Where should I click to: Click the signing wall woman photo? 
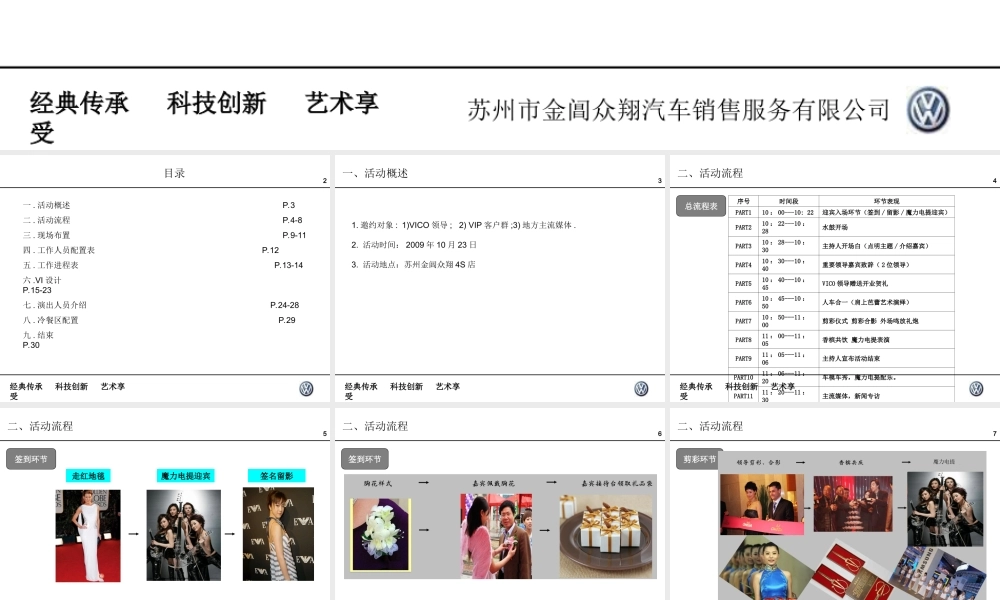click(x=278, y=534)
